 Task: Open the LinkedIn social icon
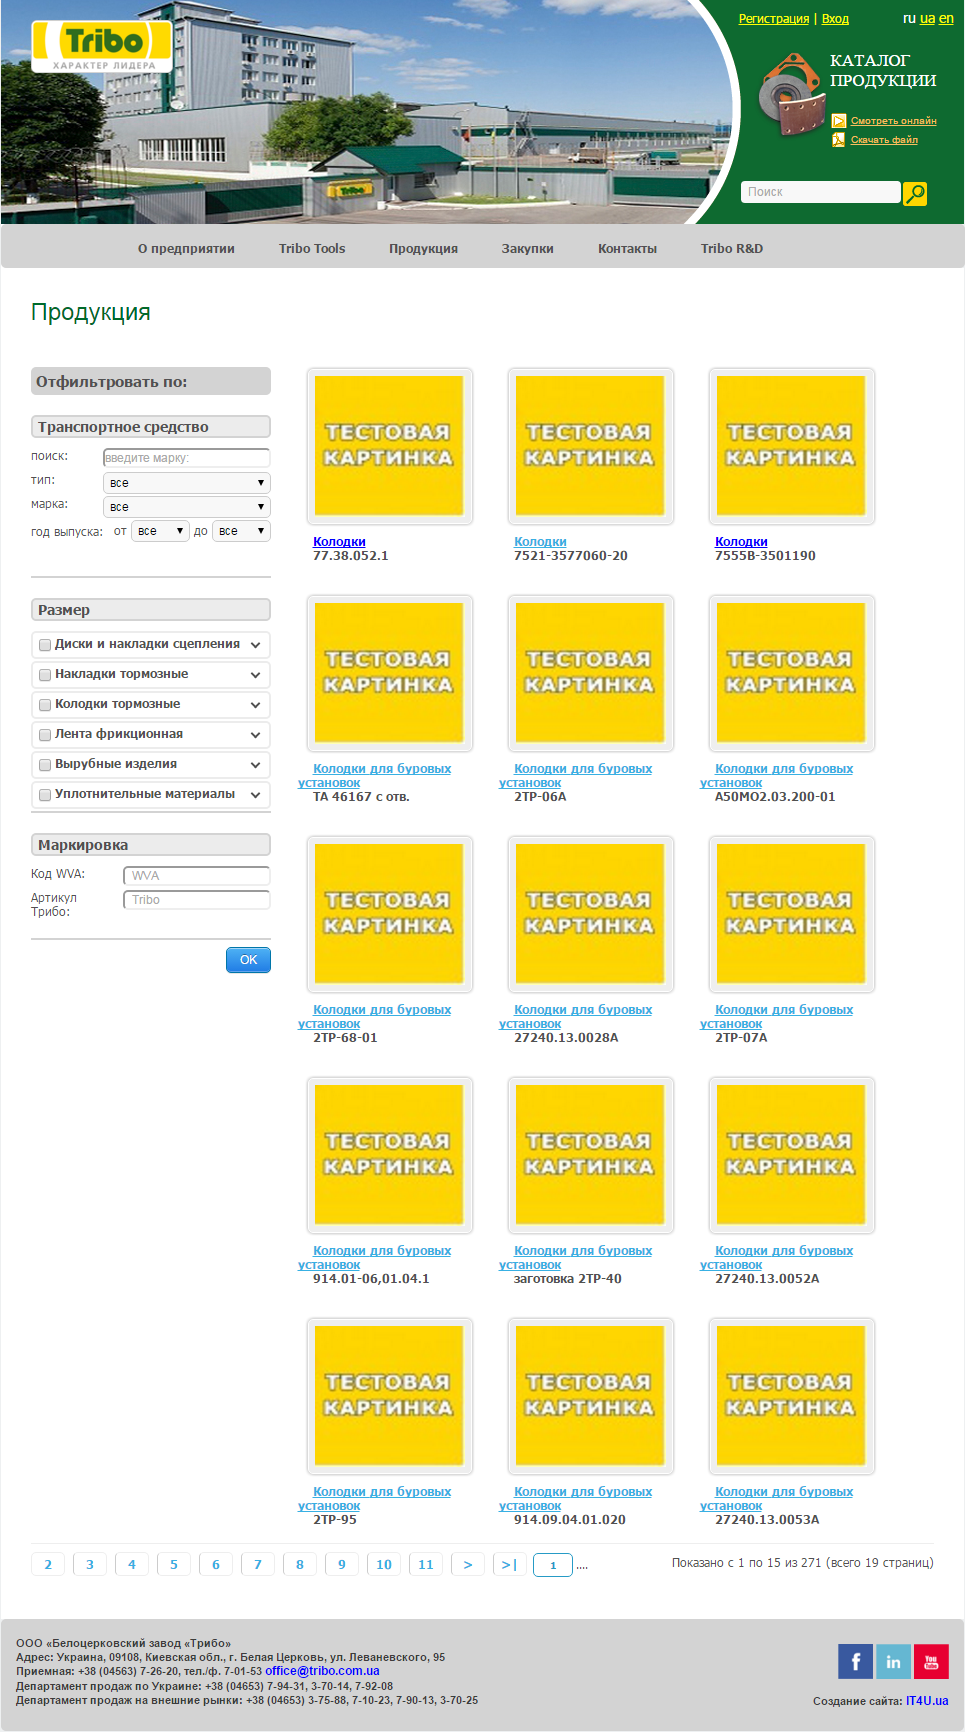pos(893,1661)
